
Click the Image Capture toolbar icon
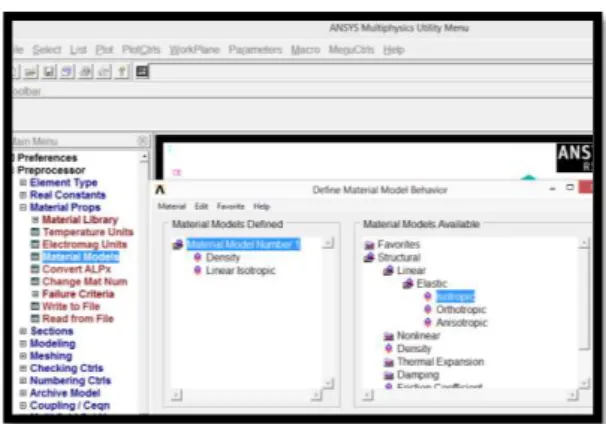click(85, 72)
